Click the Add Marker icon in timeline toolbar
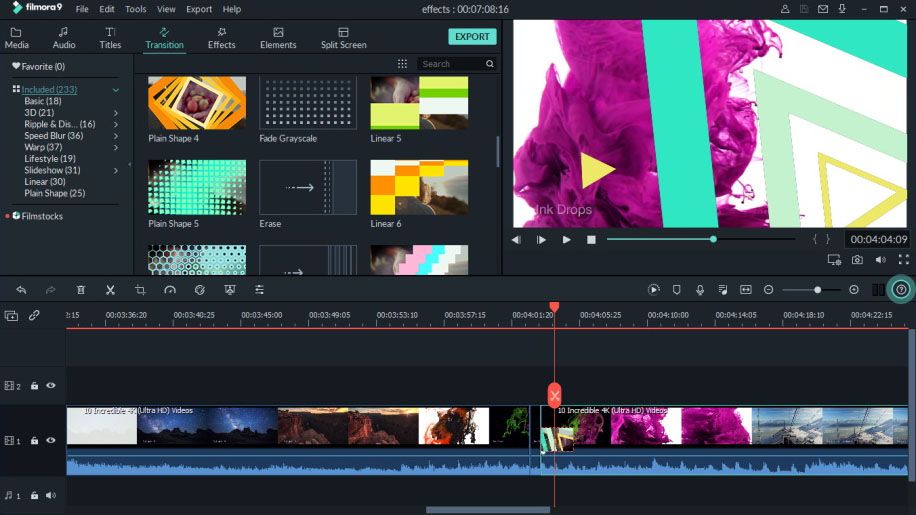 coord(677,290)
